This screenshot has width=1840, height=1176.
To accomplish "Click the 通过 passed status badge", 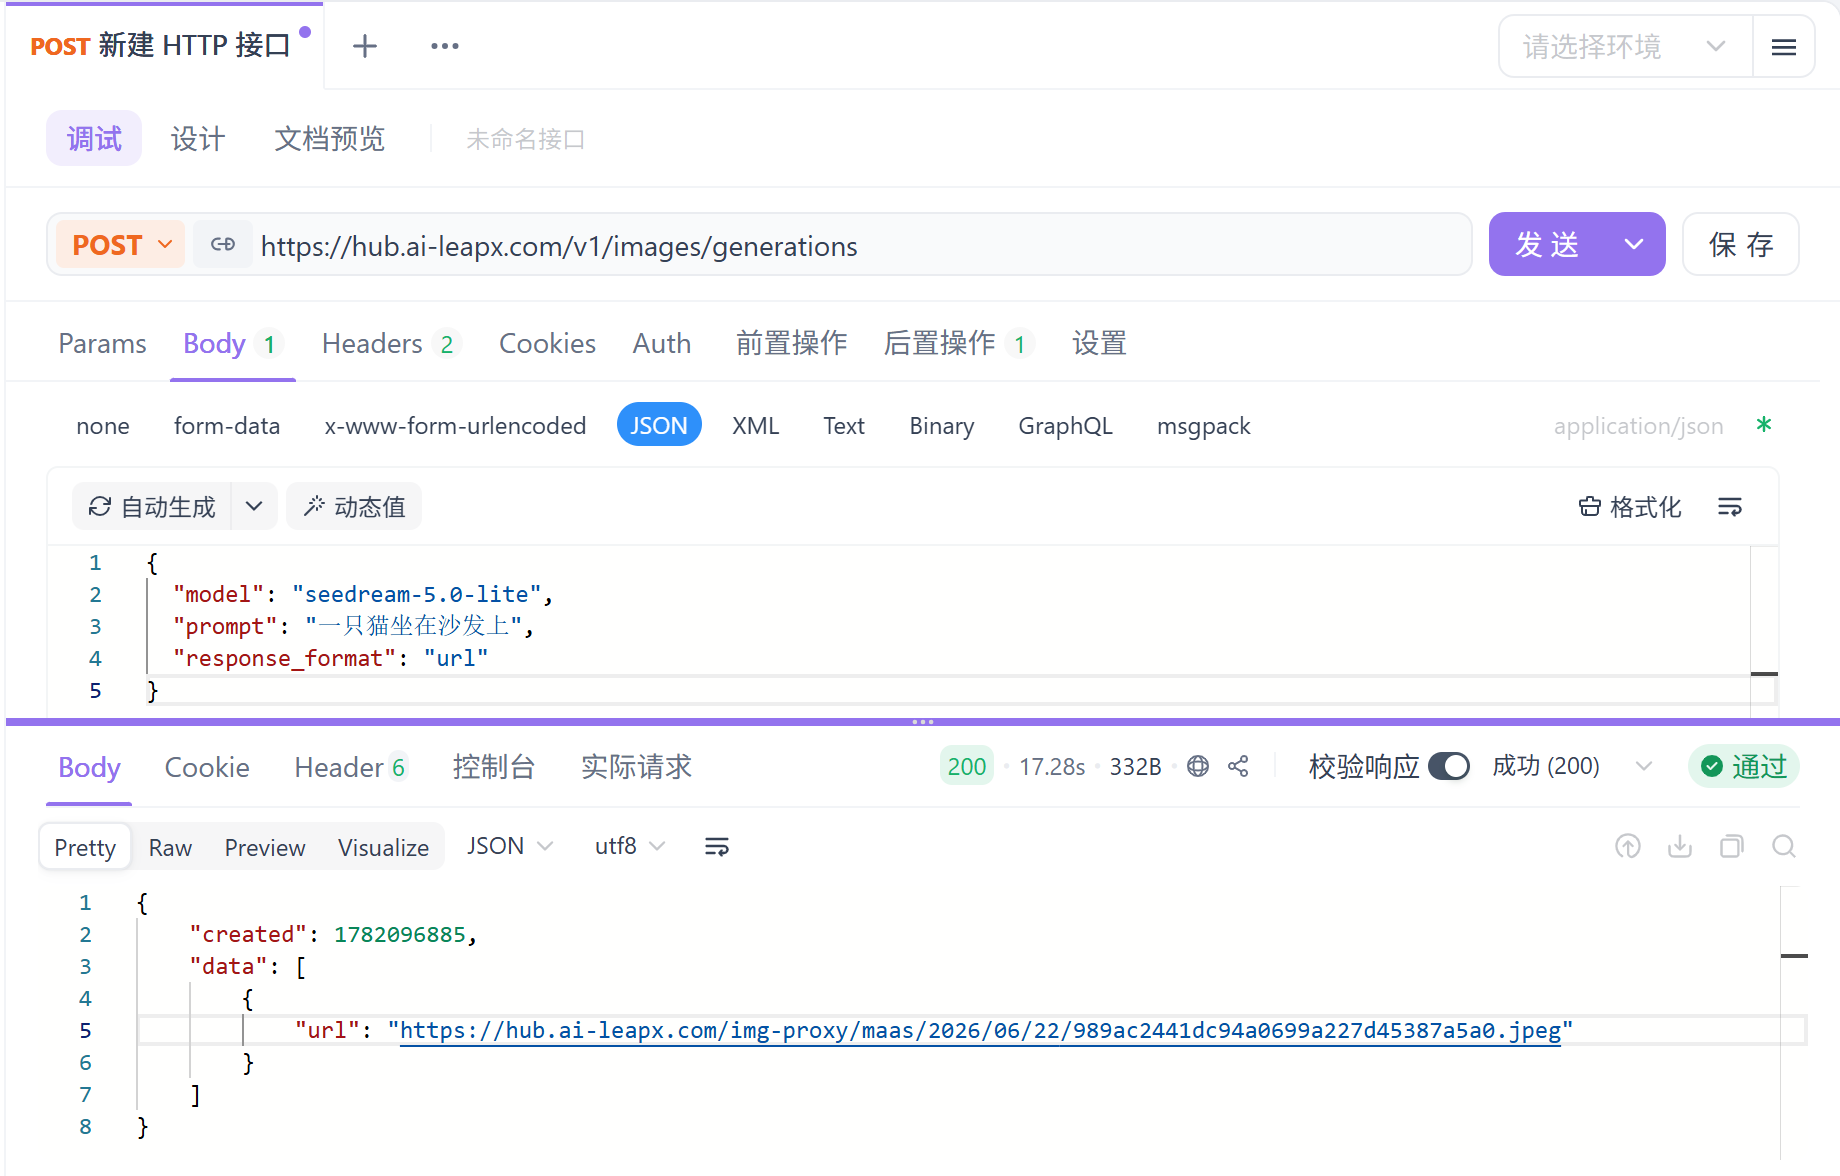I will pyautogui.click(x=1744, y=767).
